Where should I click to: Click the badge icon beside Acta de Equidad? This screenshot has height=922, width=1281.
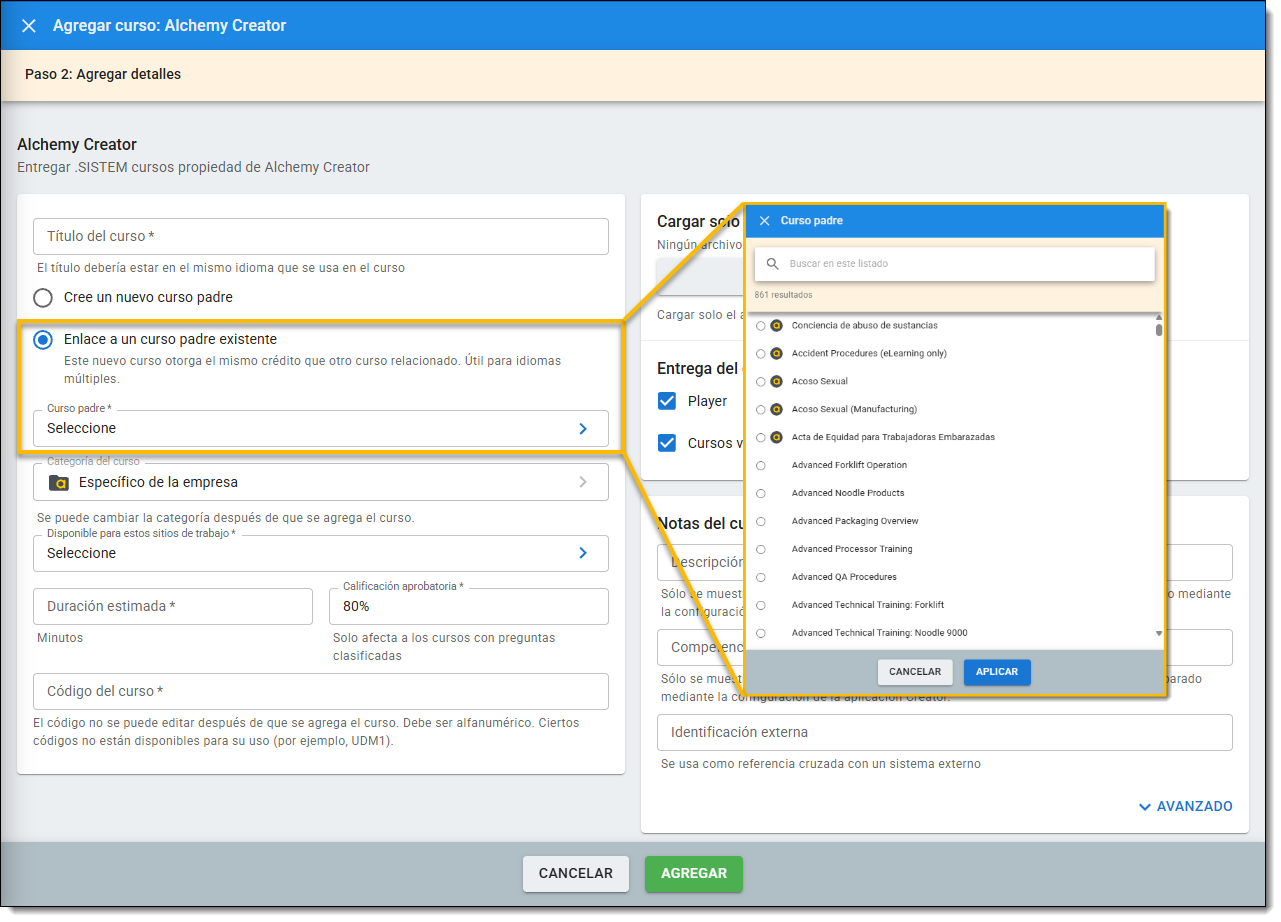[776, 438]
